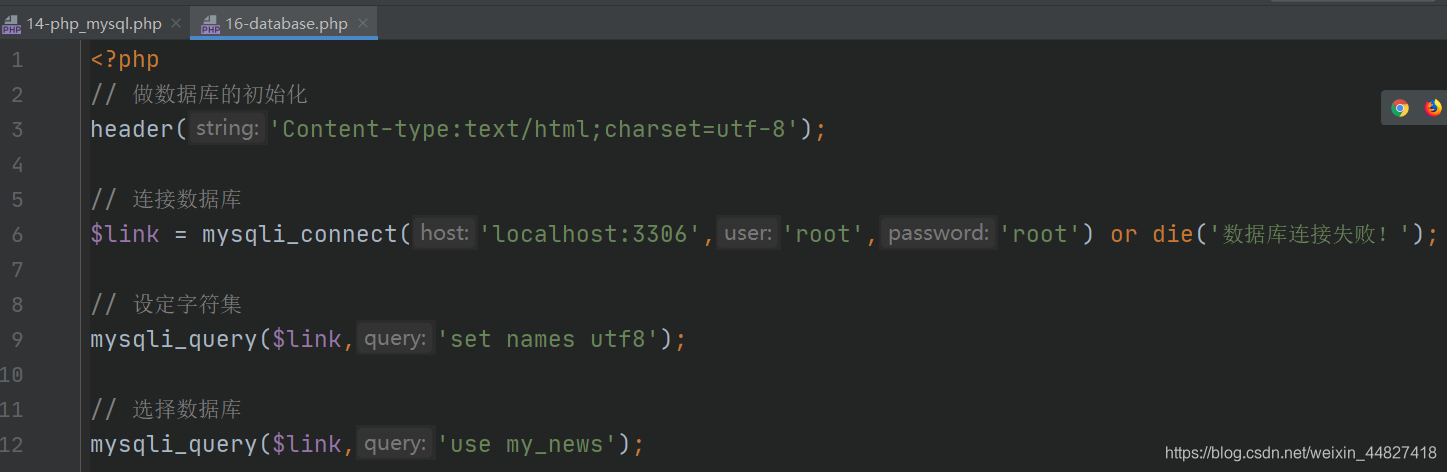Click 'mysqli_query' on line 12

[174, 445]
